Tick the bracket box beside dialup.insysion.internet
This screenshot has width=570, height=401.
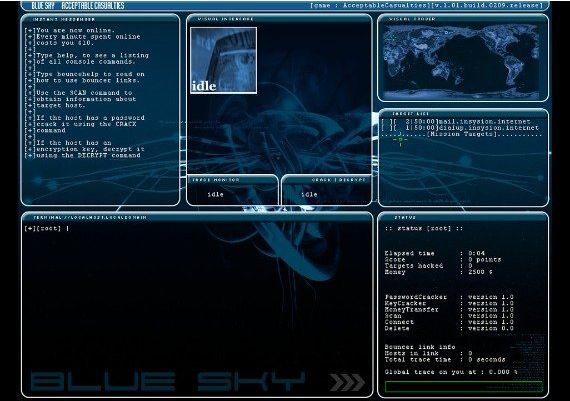tap(385, 128)
